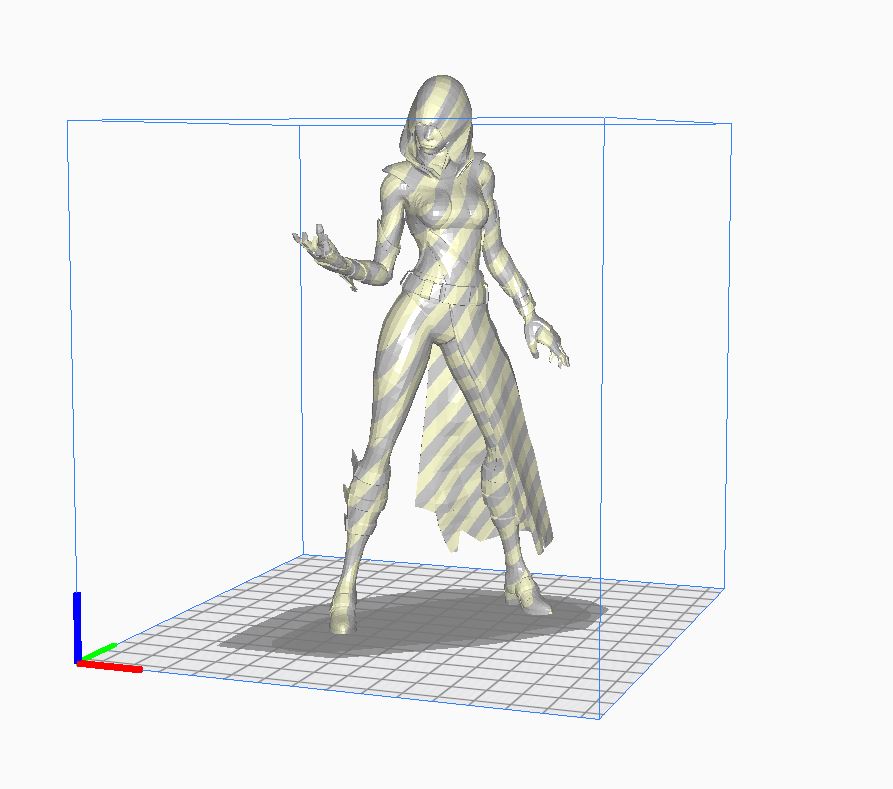Click the blue Z axis indicator
This screenshot has width=893, height=789.
(77, 627)
